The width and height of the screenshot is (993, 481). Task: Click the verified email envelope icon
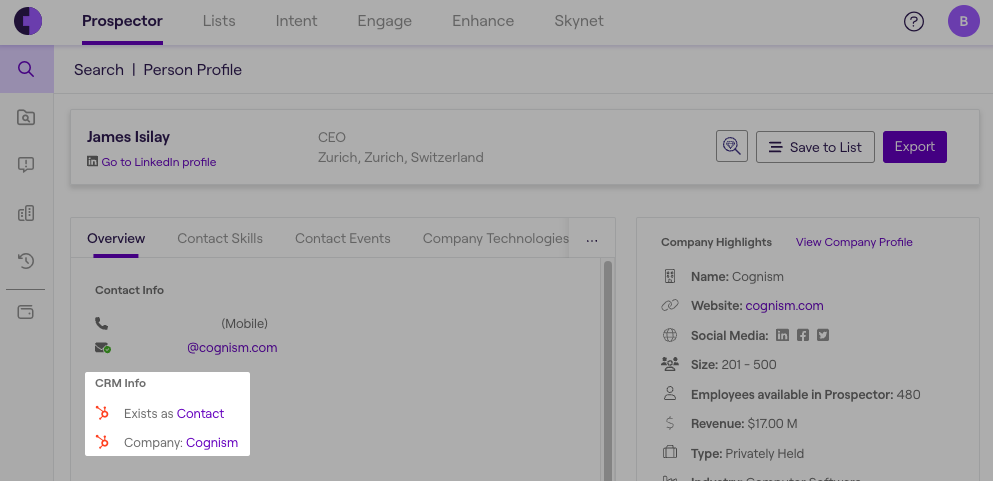click(x=103, y=347)
